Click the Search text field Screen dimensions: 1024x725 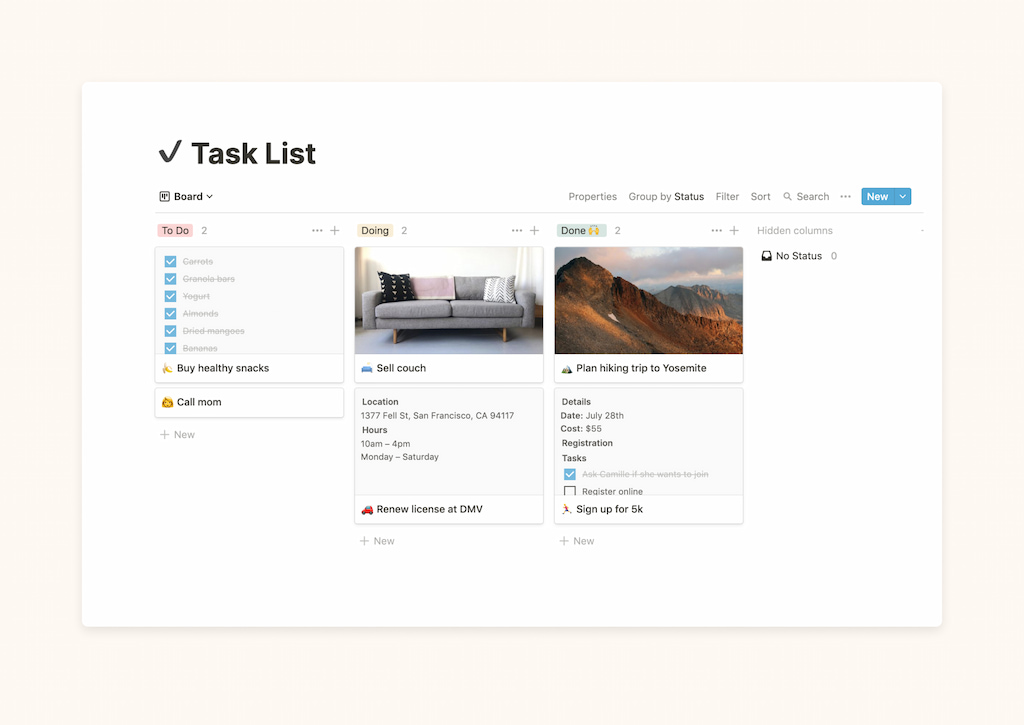click(813, 197)
